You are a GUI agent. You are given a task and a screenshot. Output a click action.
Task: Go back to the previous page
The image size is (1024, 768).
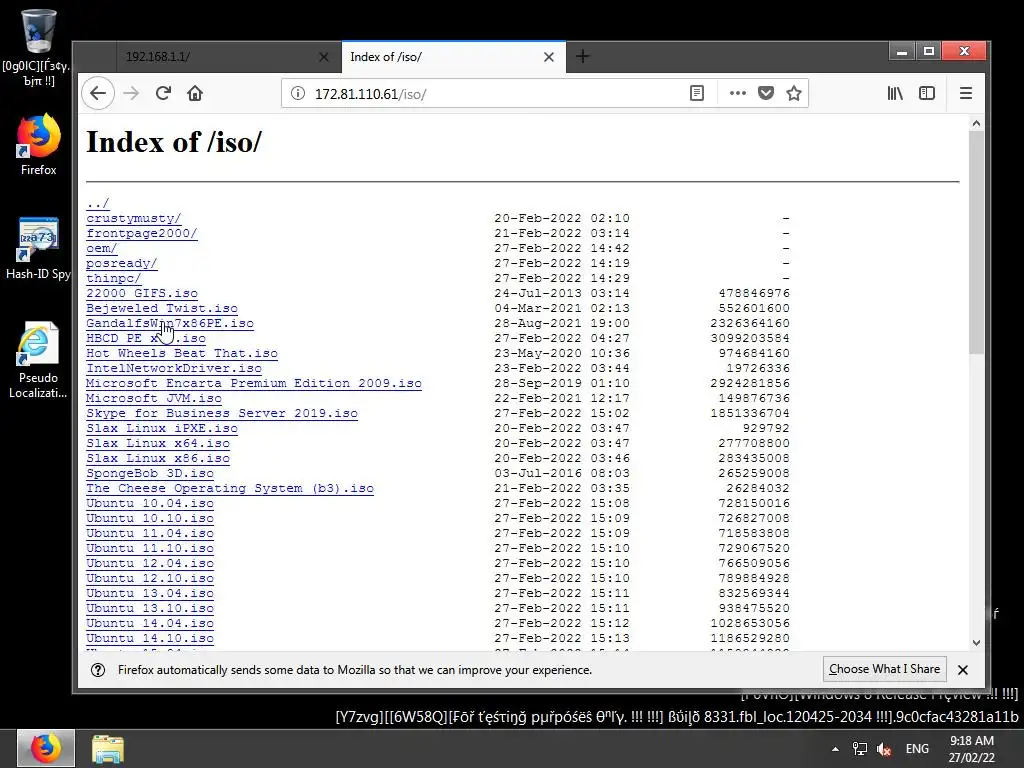tap(98, 93)
